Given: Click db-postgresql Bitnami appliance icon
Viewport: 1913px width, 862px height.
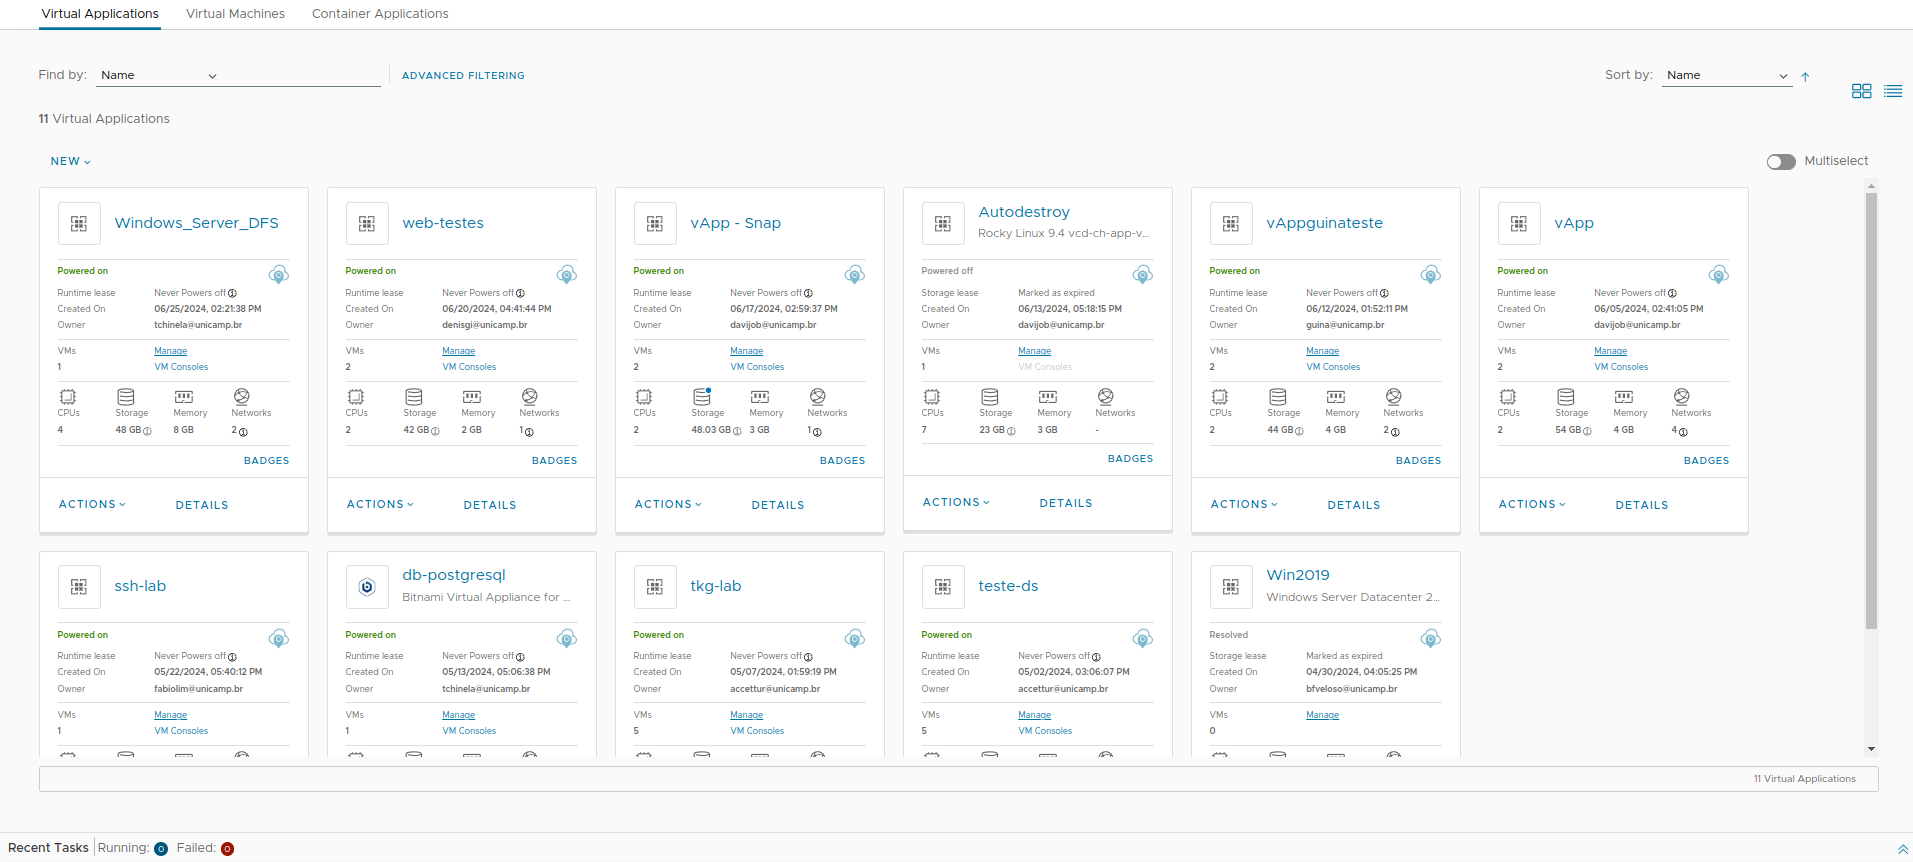Looking at the screenshot, I should click(367, 587).
